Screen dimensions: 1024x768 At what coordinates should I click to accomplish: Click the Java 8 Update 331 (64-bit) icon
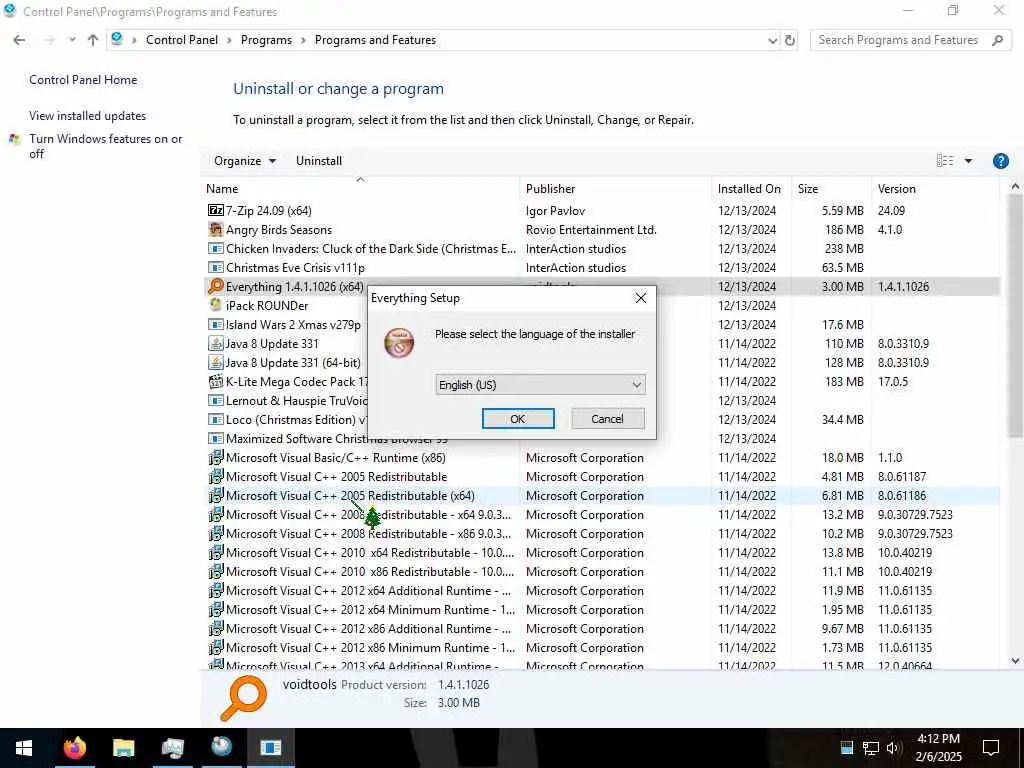(216, 362)
